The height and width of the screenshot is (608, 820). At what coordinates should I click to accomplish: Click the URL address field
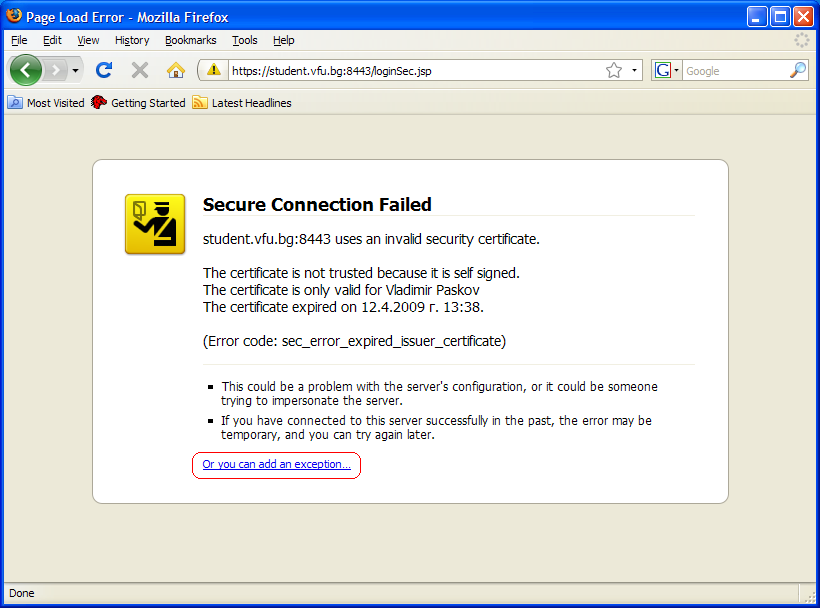click(x=416, y=71)
